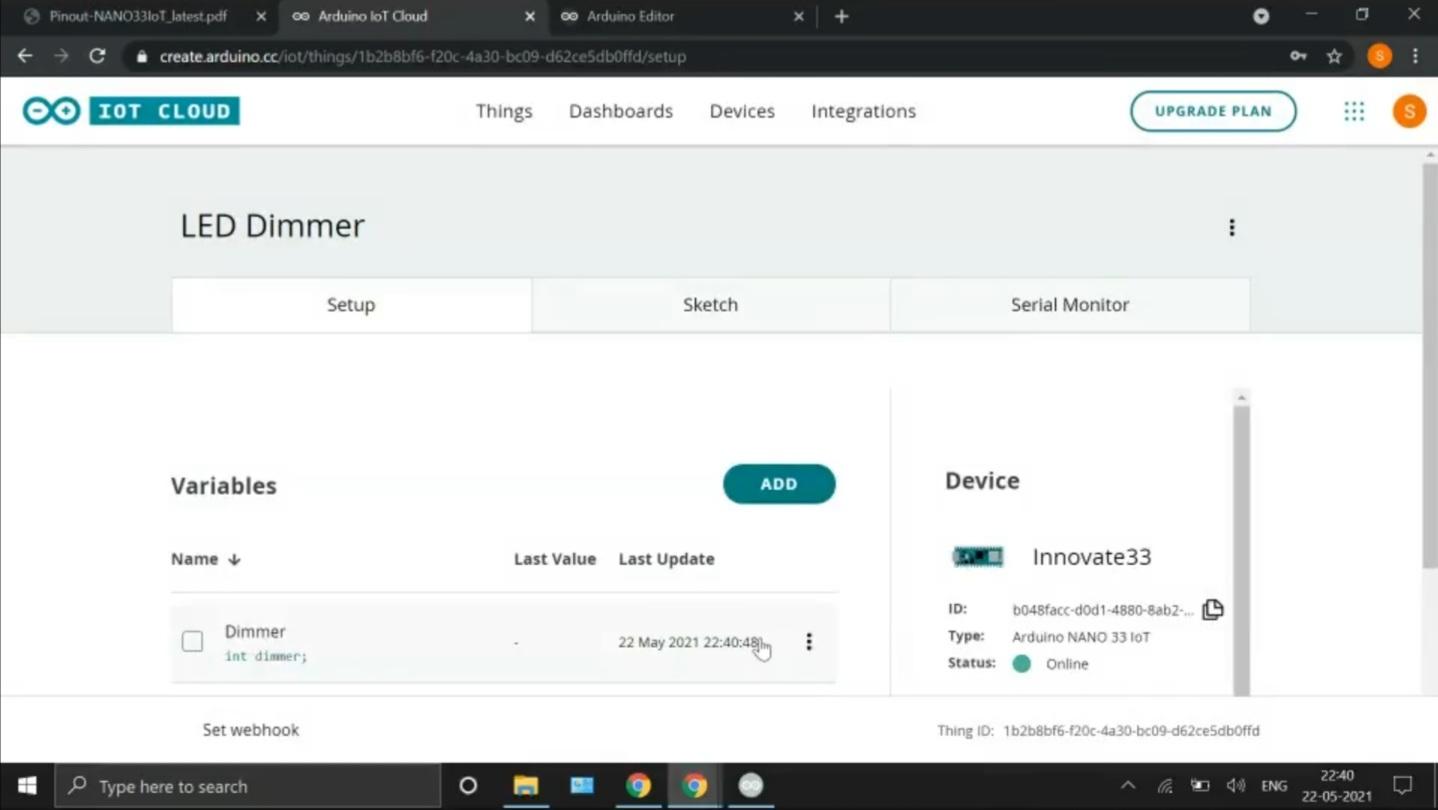Switch to the Sketch tab
The image size is (1438, 810).
(710, 305)
